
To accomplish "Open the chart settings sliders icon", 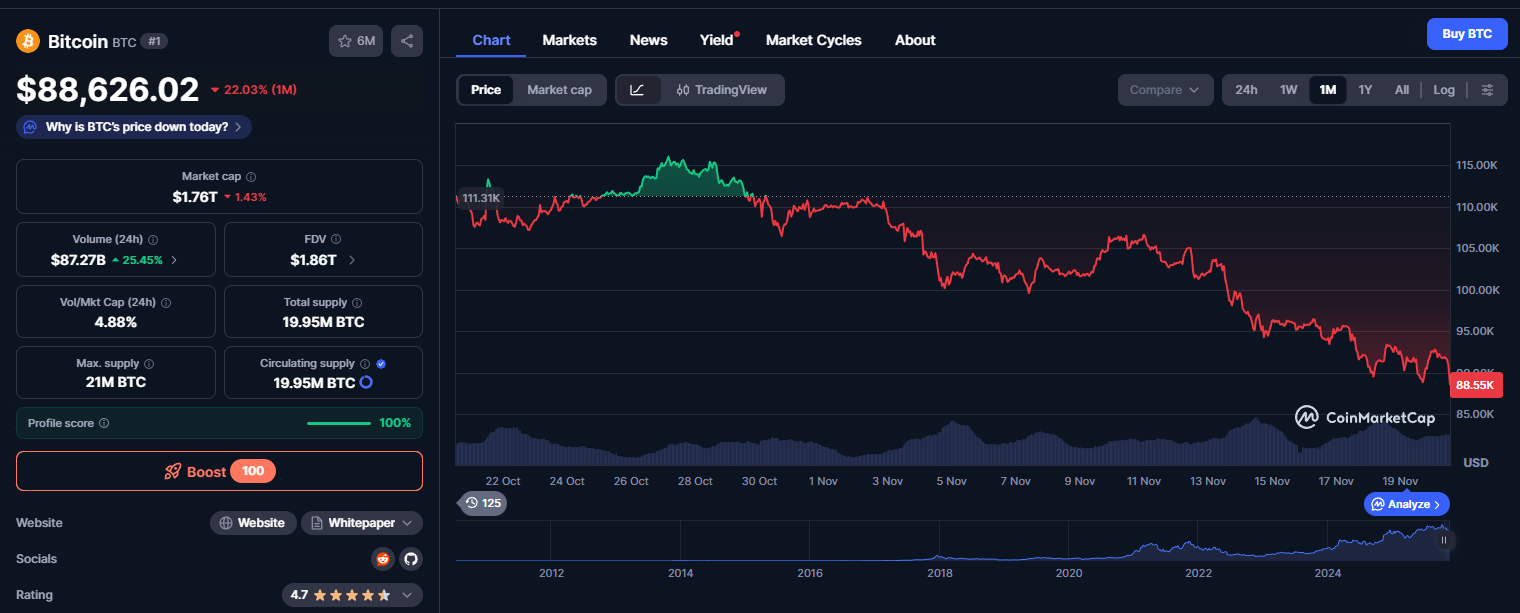I will [x=1489, y=89].
